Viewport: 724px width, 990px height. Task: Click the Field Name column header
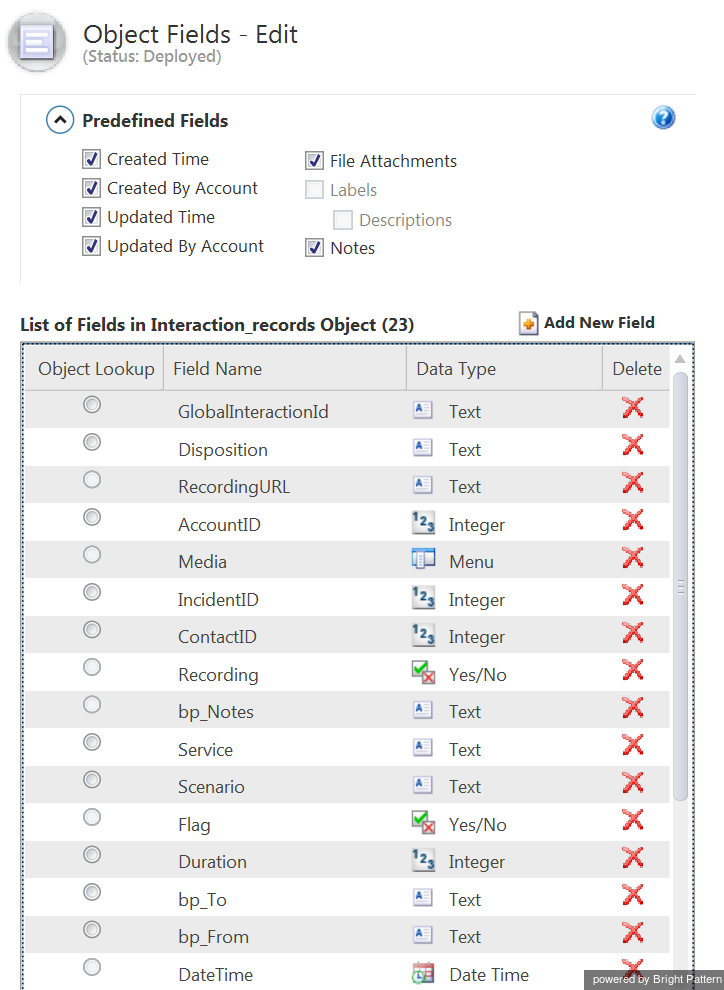217,369
